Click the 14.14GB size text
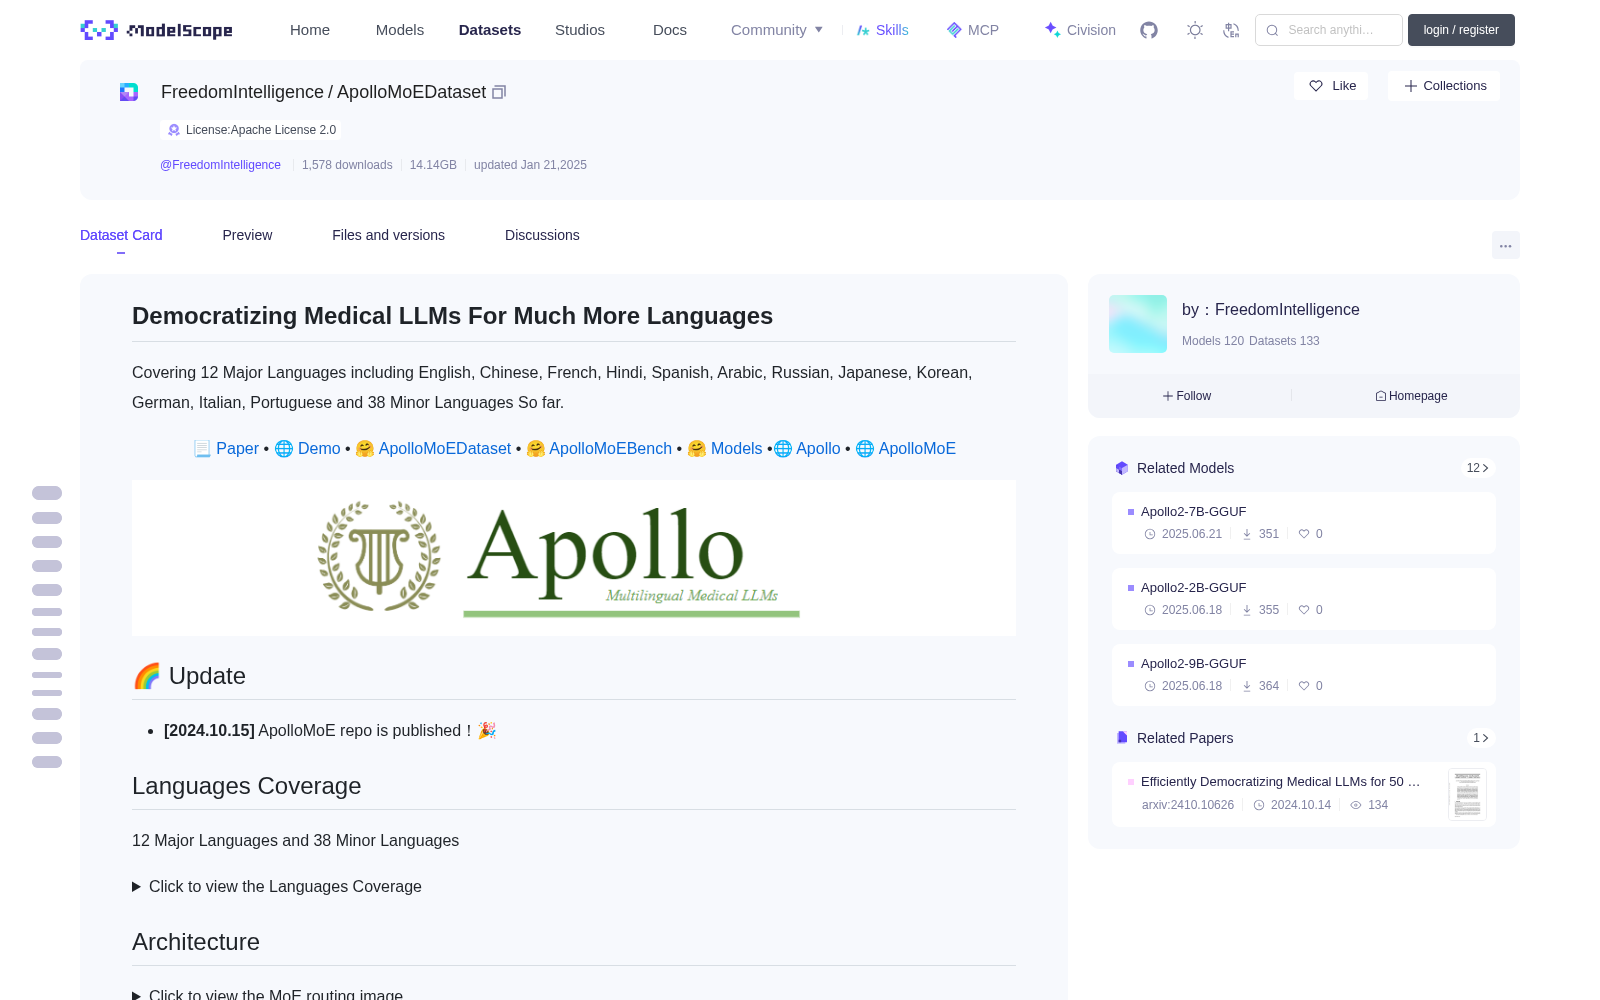 pyautogui.click(x=433, y=165)
